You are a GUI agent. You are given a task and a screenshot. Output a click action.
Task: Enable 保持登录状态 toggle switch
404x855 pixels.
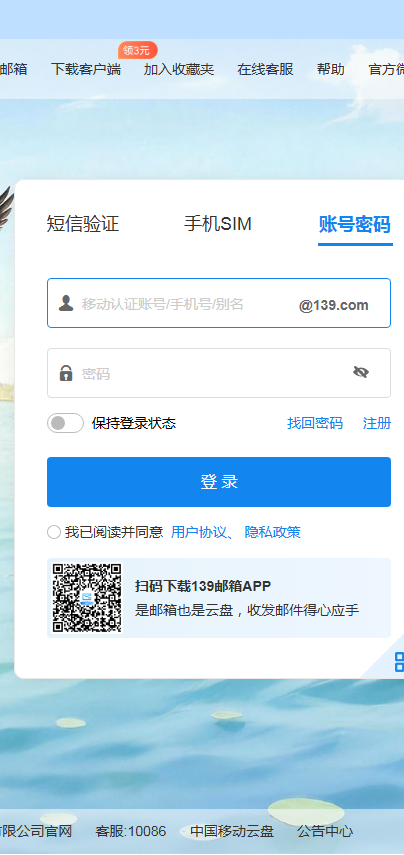tap(65, 423)
